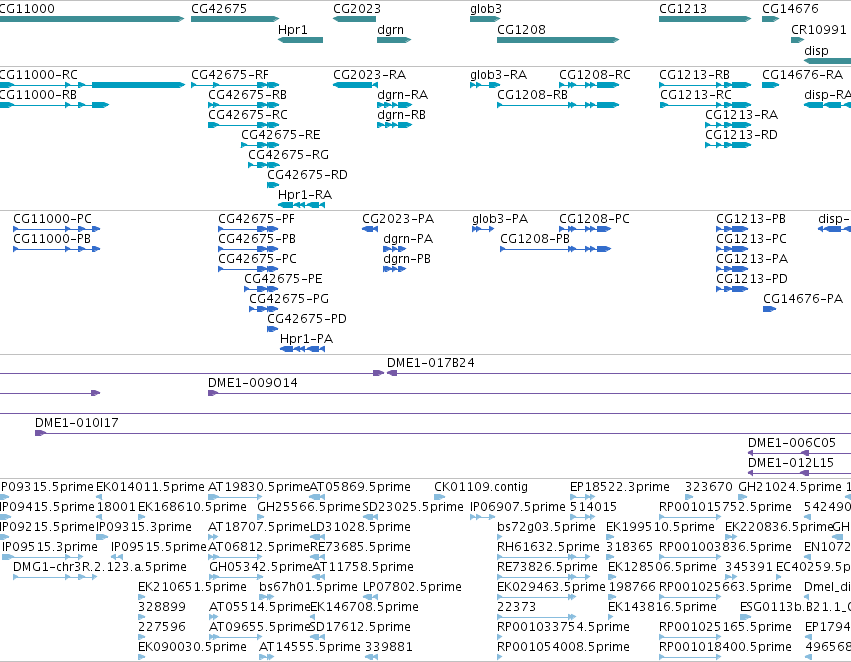This screenshot has width=851, height=662.
Task: Open the CG2023-PA protein label
Action: tap(398, 219)
